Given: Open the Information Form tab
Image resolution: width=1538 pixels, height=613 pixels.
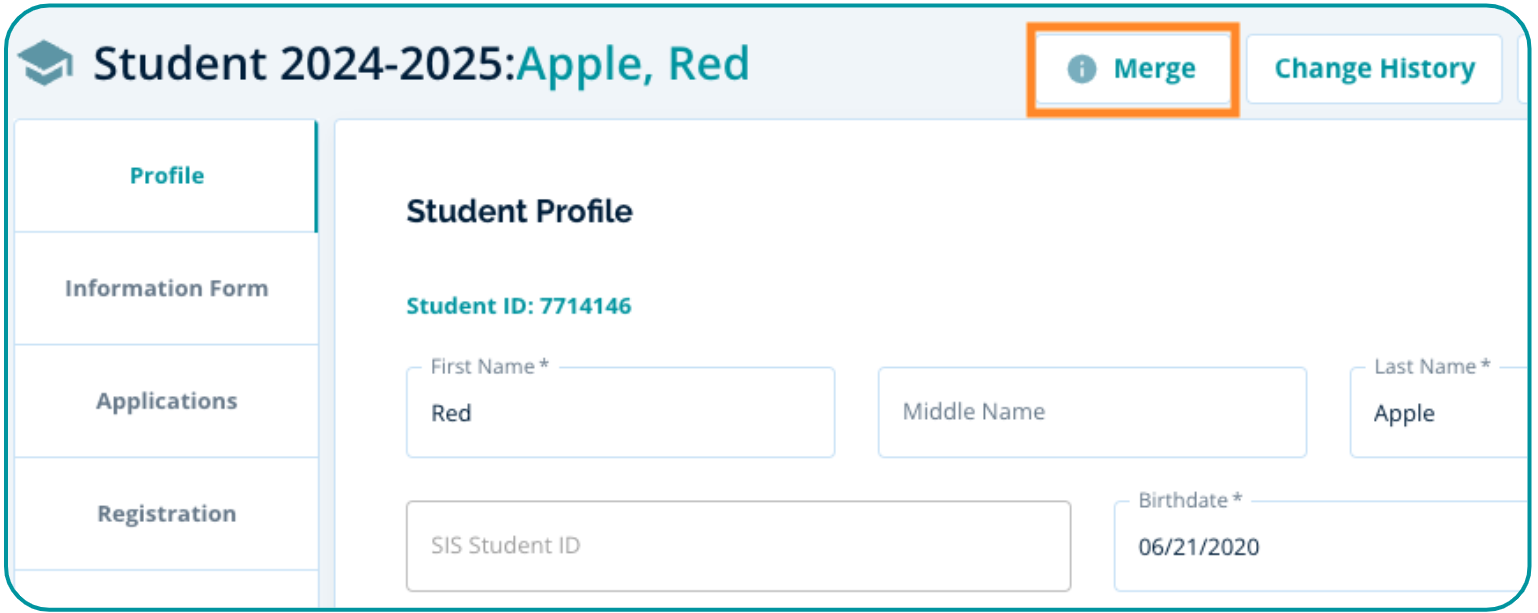Looking at the screenshot, I should pos(166,289).
